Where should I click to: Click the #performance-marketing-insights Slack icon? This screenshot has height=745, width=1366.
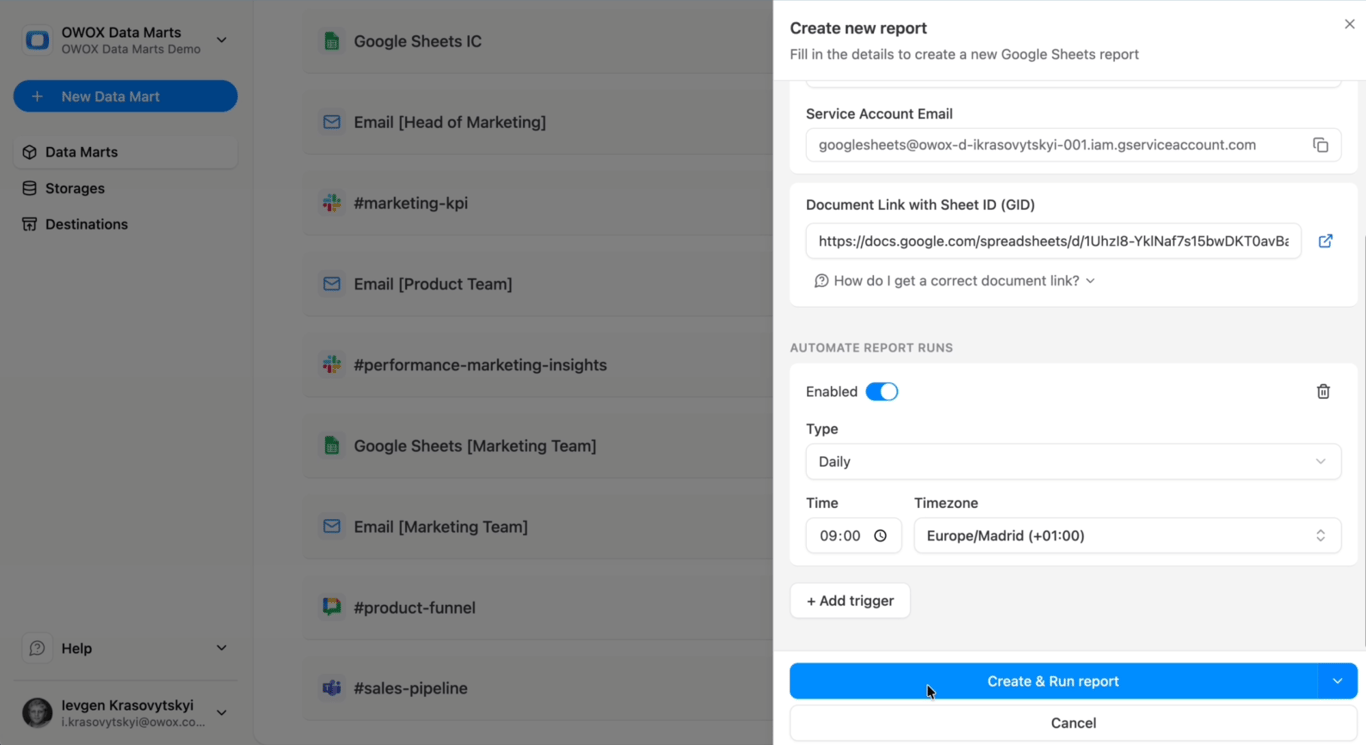(332, 365)
